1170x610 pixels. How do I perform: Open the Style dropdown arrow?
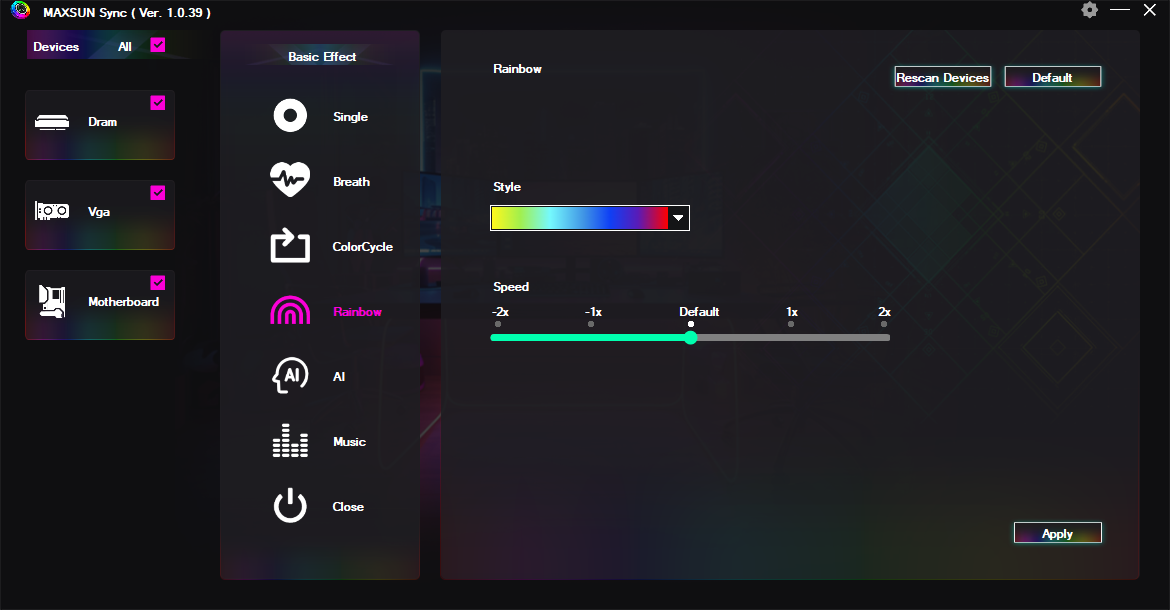pyautogui.click(x=678, y=218)
